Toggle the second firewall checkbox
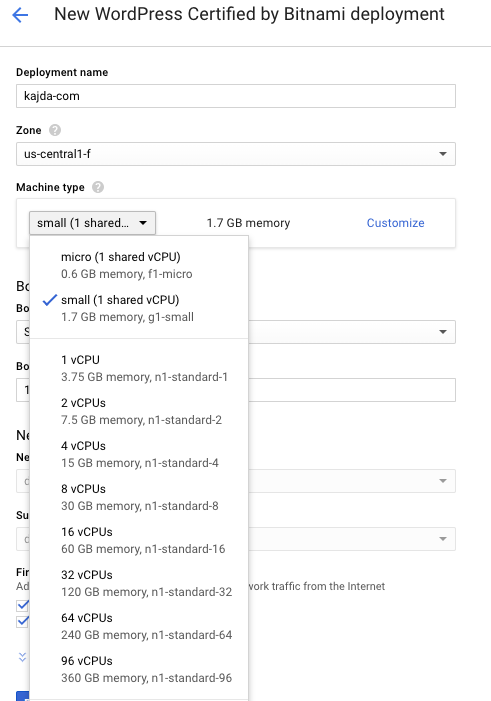491x701 pixels. pos(22,621)
